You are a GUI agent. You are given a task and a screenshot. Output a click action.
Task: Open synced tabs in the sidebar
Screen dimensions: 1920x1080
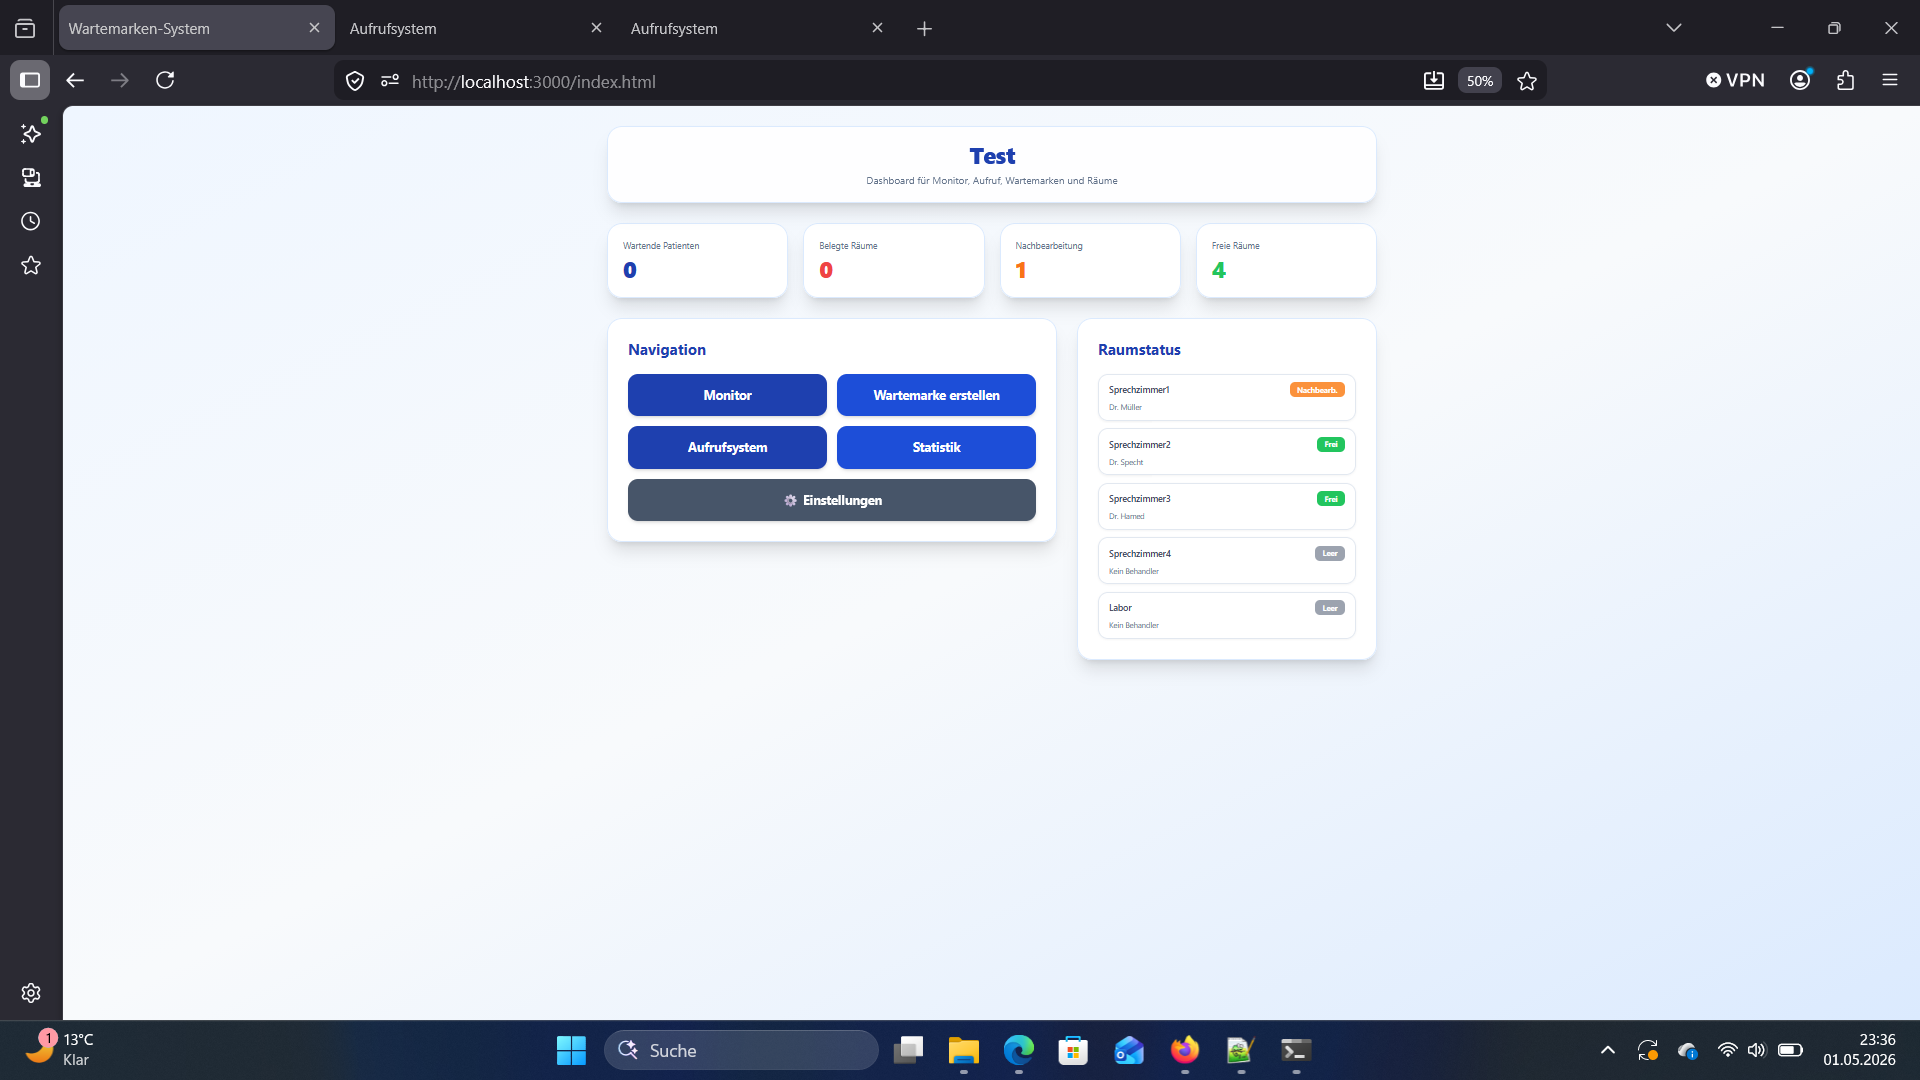pyautogui.click(x=31, y=177)
